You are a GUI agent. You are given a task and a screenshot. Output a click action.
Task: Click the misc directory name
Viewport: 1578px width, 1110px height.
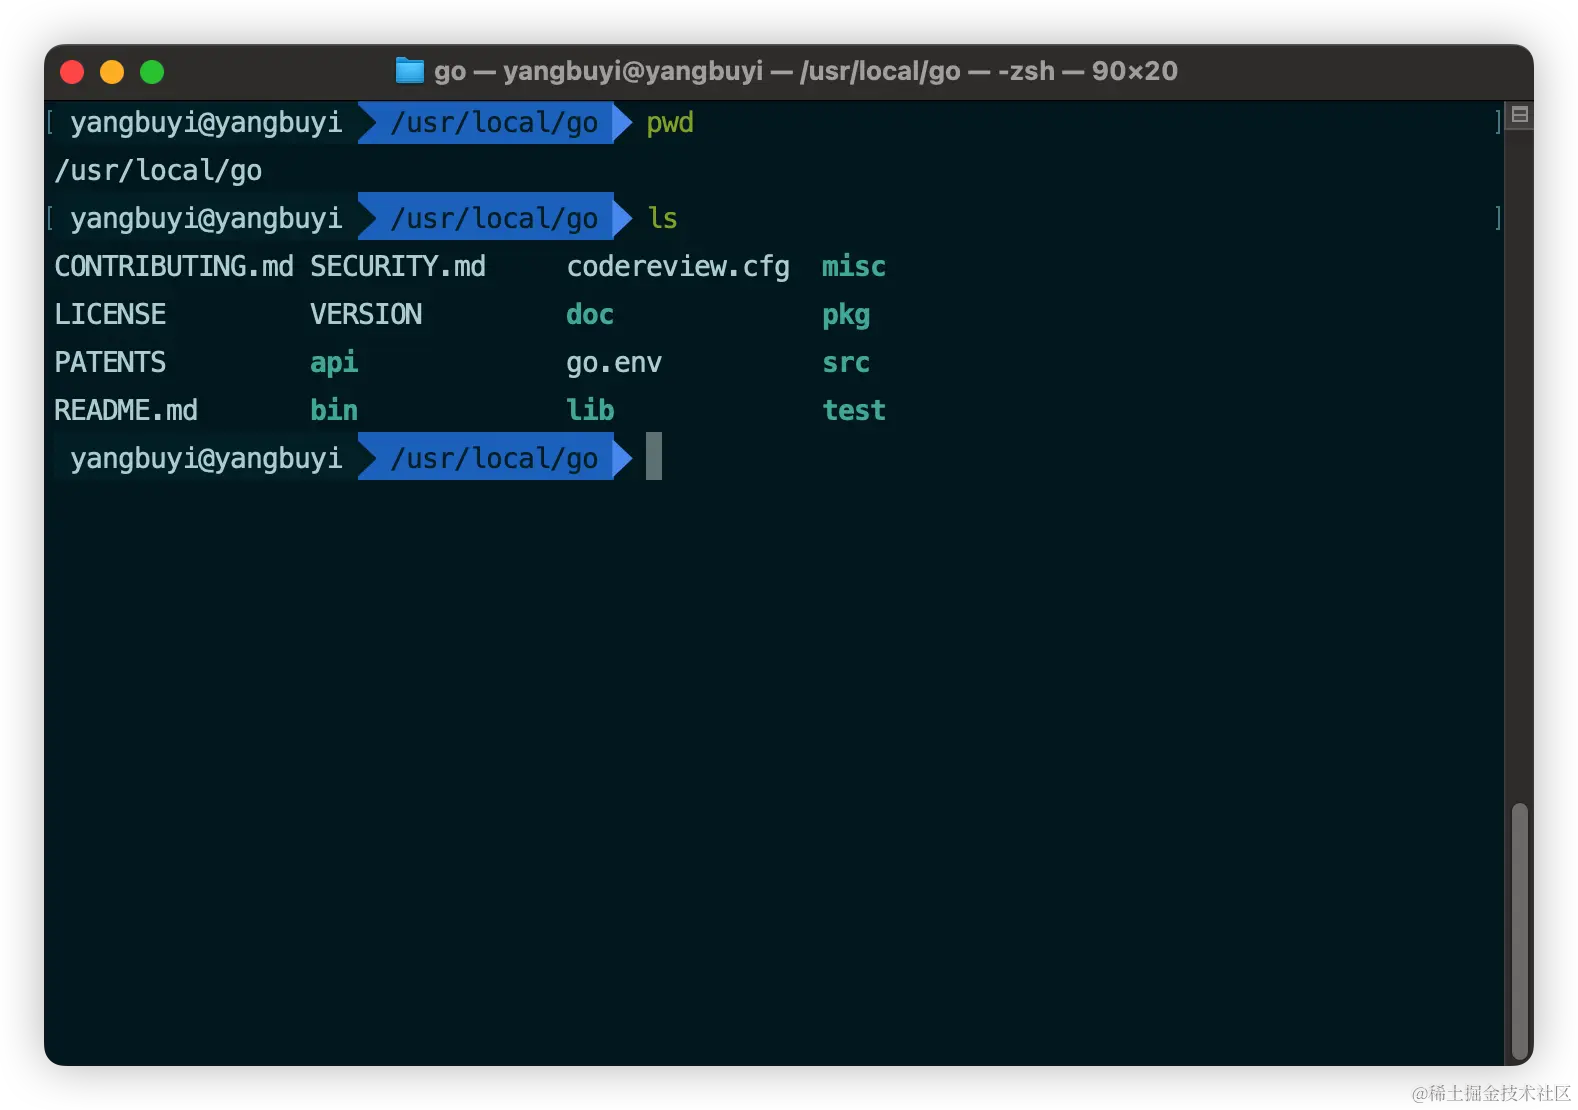pos(854,267)
